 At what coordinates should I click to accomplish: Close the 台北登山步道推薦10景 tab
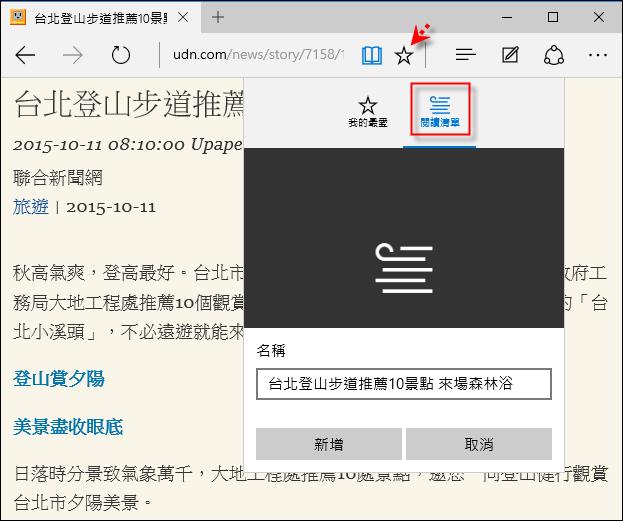183,17
